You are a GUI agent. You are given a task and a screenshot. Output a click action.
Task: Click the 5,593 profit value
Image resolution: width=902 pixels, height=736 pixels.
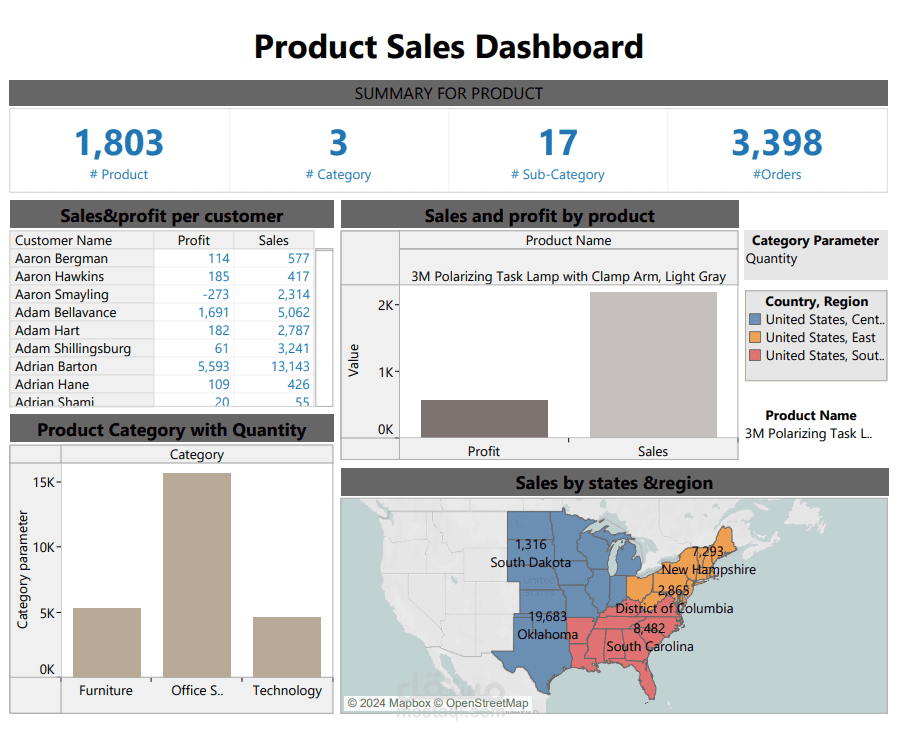(213, 367)
